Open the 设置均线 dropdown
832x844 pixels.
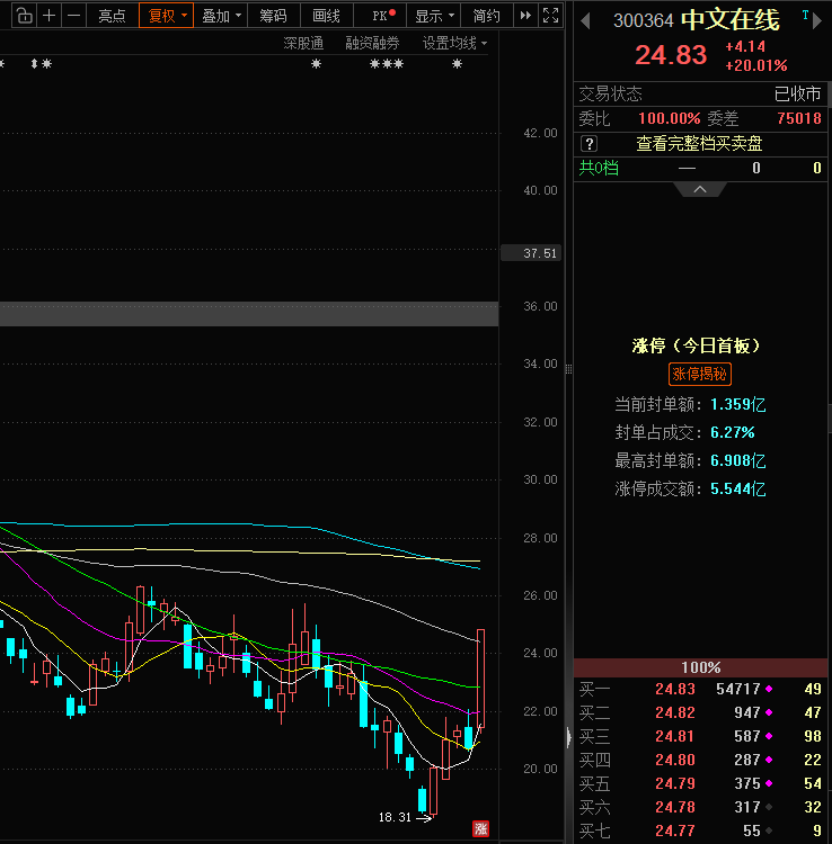click(455, 44)
